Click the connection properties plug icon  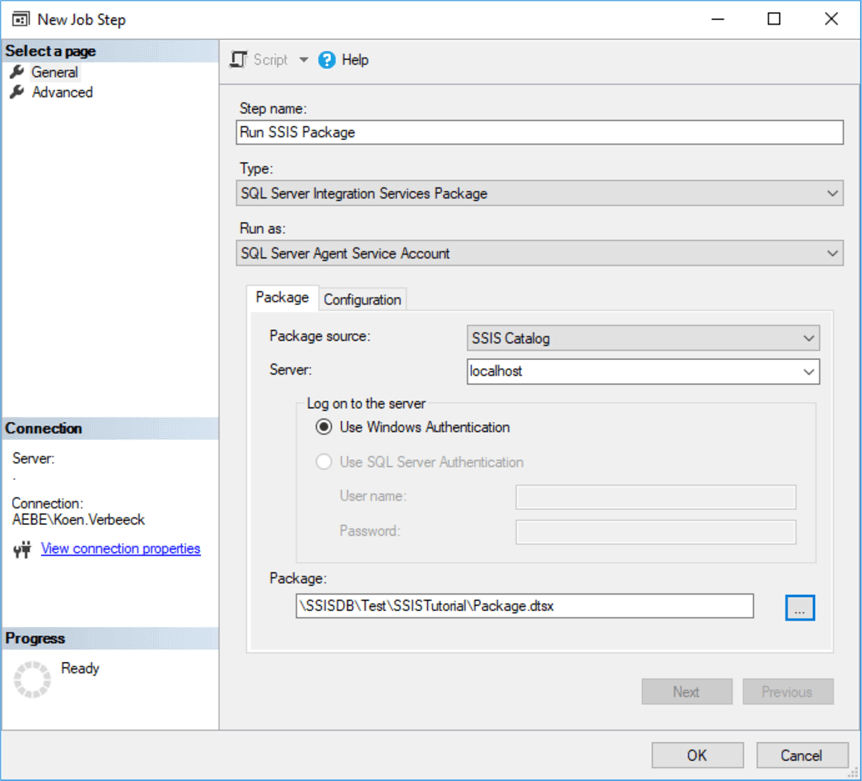pyautogui.click(x=23, y=549)
